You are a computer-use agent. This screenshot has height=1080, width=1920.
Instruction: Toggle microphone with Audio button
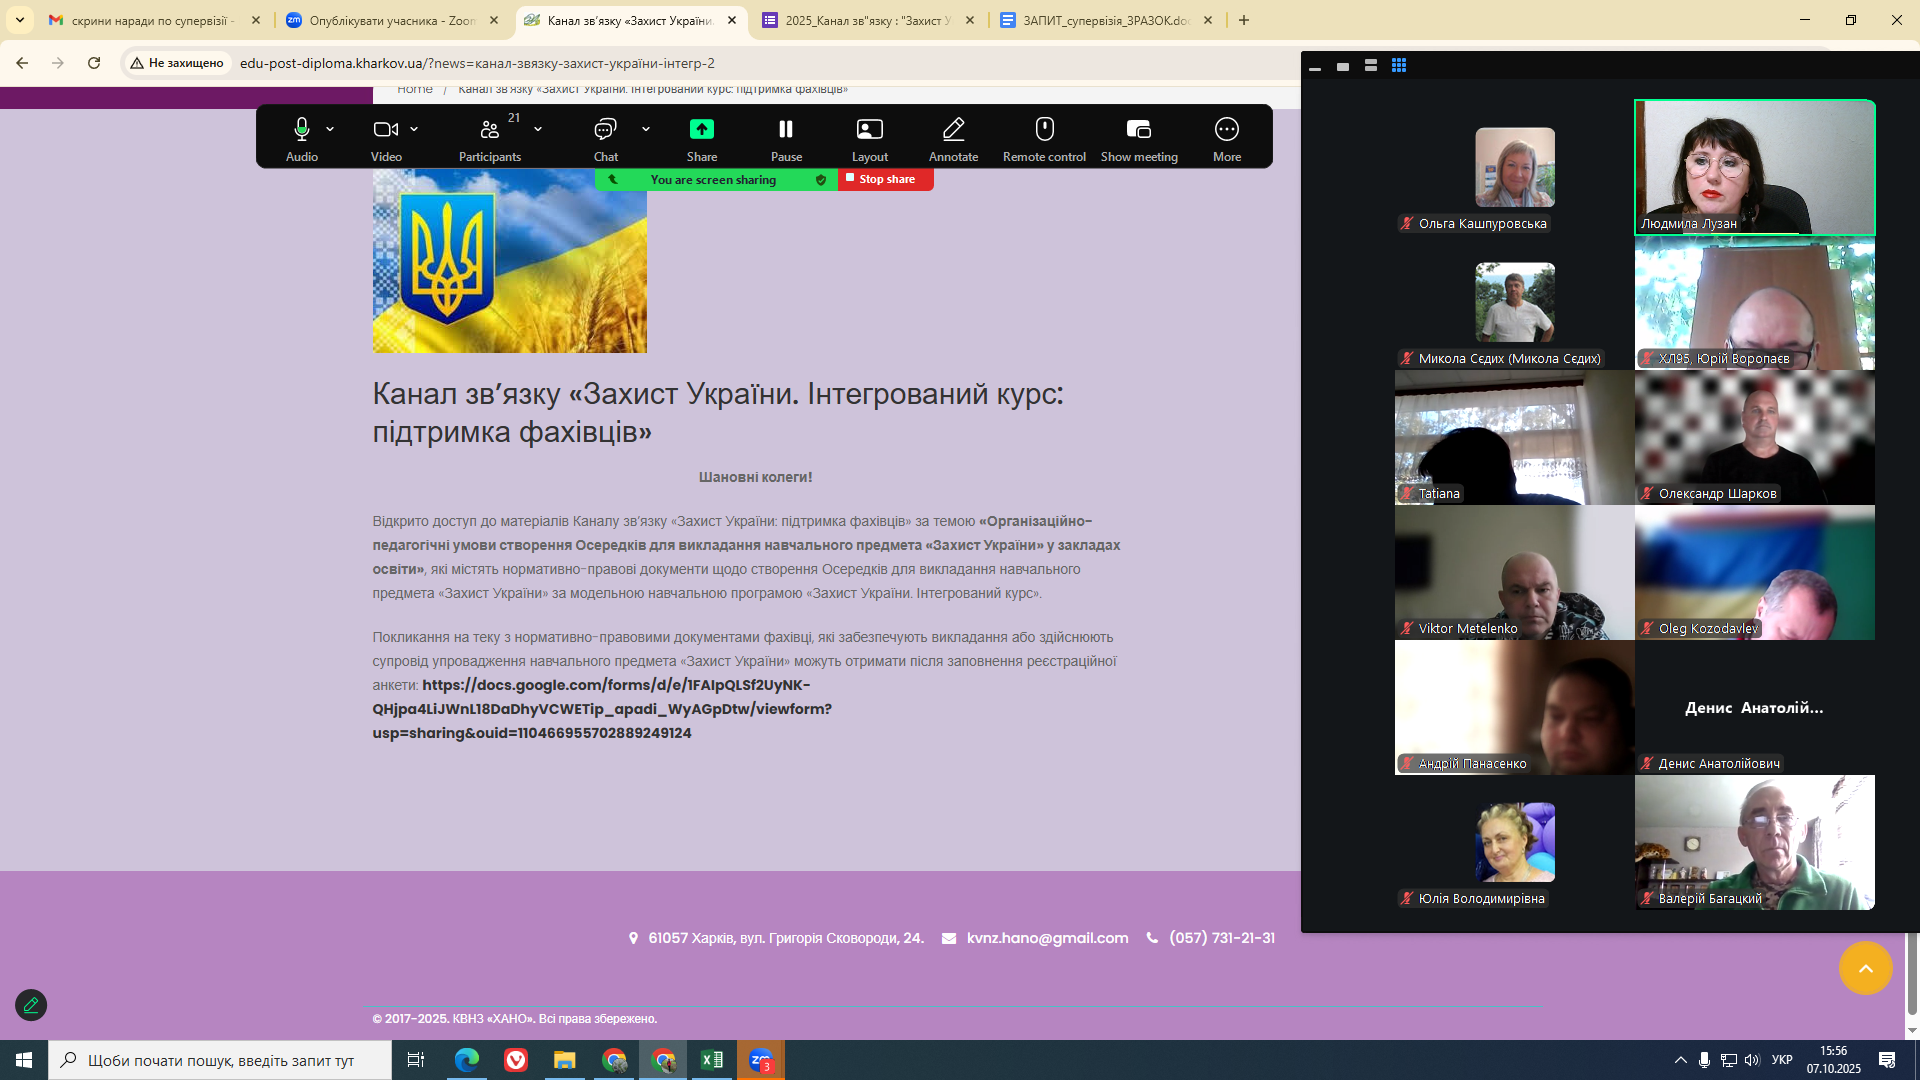301,130
